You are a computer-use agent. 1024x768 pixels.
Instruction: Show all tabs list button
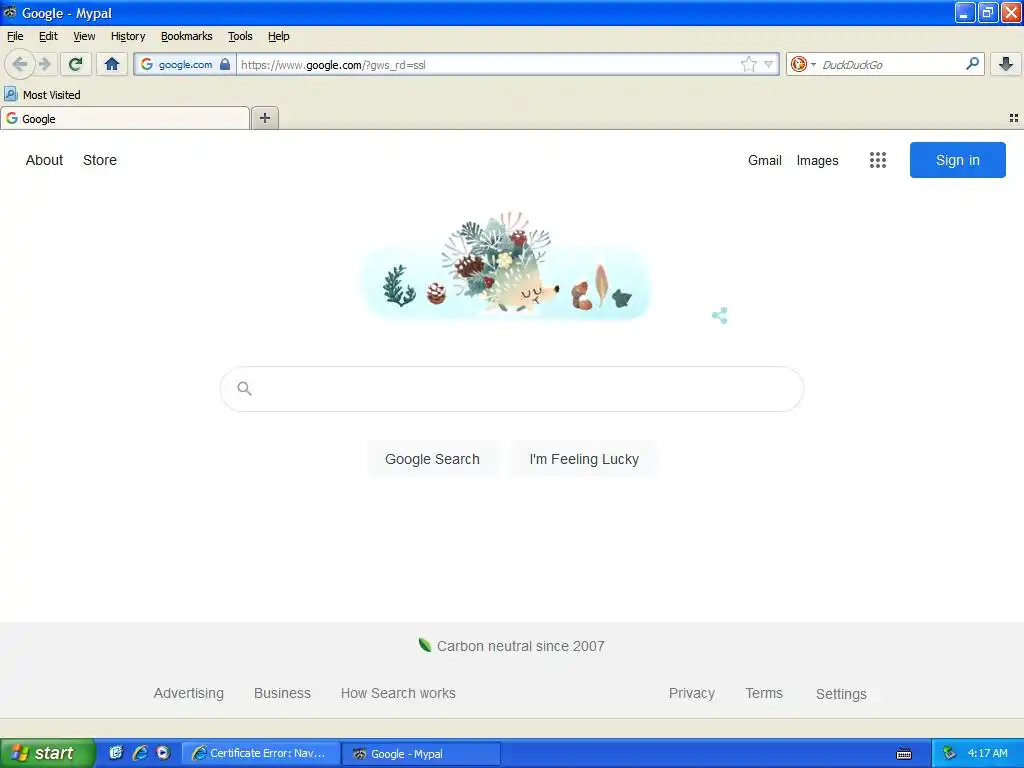pos(1014,118)
